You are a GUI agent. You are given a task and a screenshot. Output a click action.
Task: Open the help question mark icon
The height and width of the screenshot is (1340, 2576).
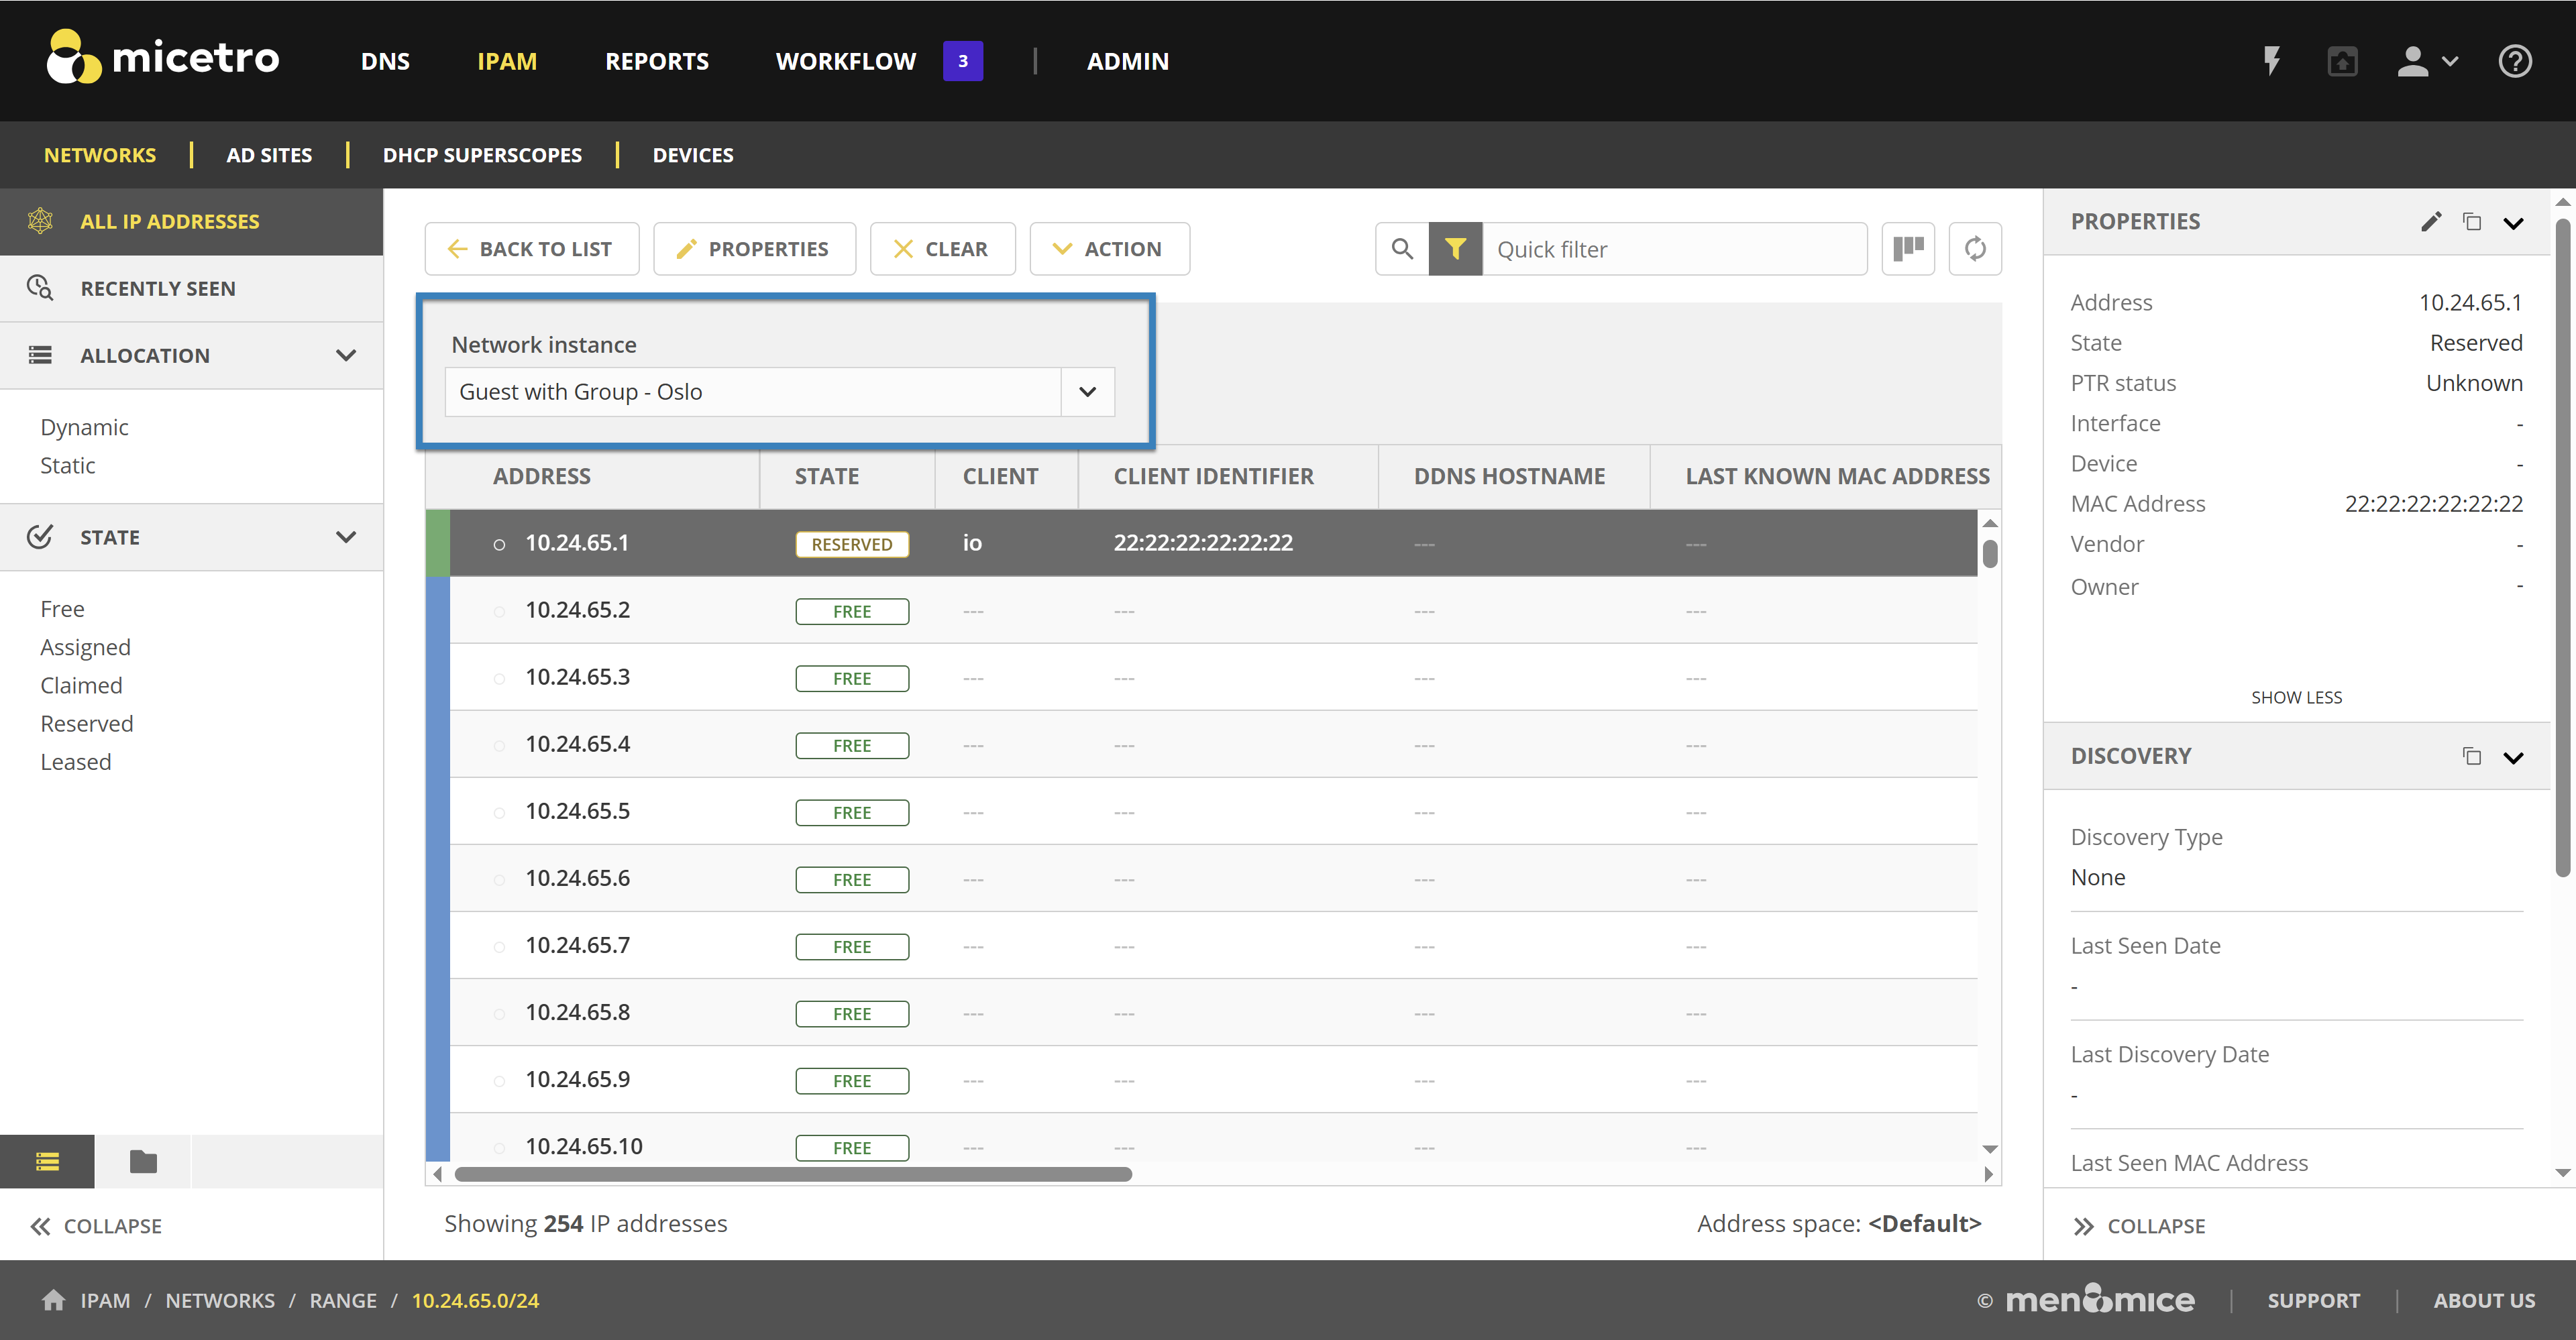[2514, 61]
